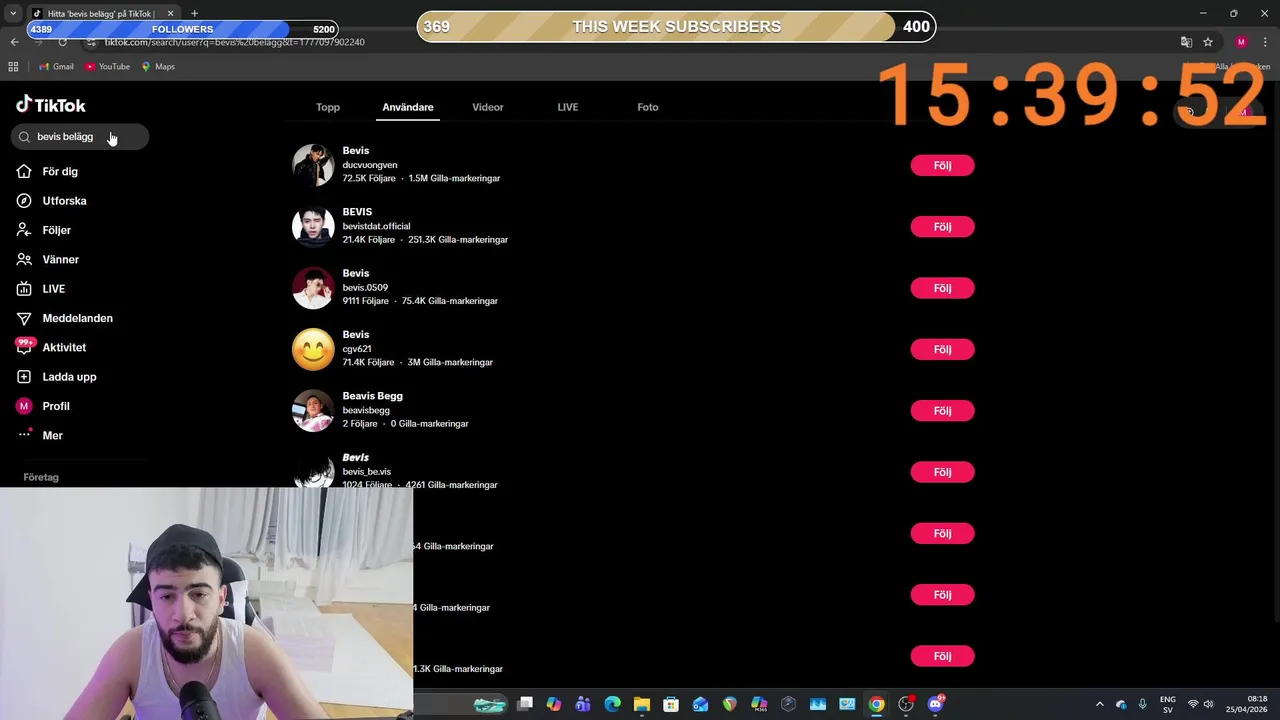Open the volume control in tray

point(1208,704)
